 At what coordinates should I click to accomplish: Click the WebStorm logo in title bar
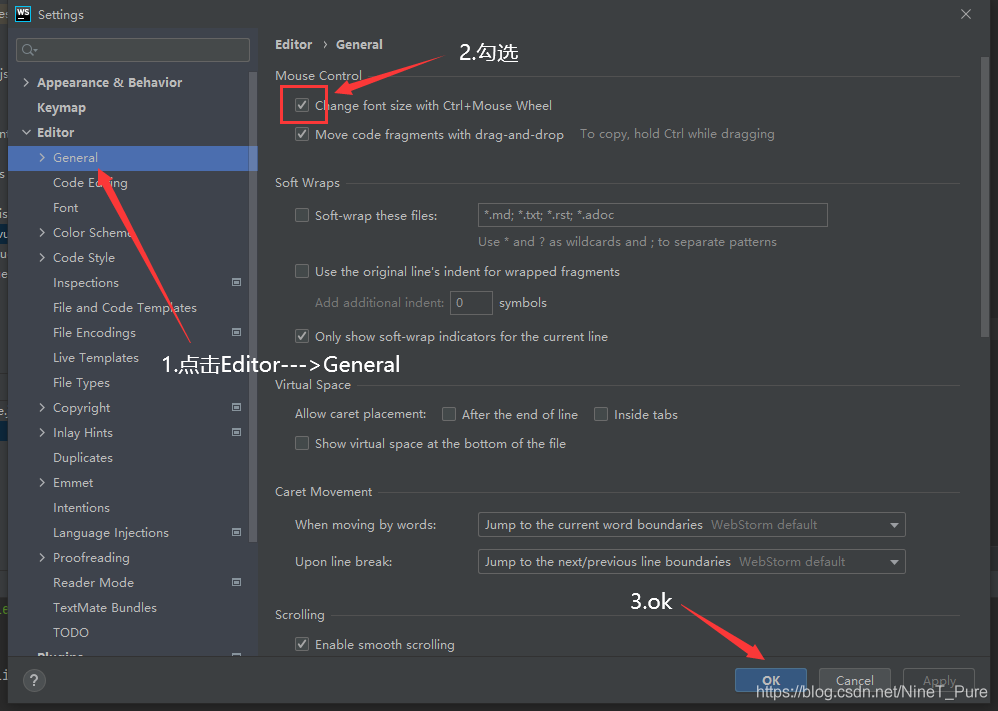coord(23,14)
